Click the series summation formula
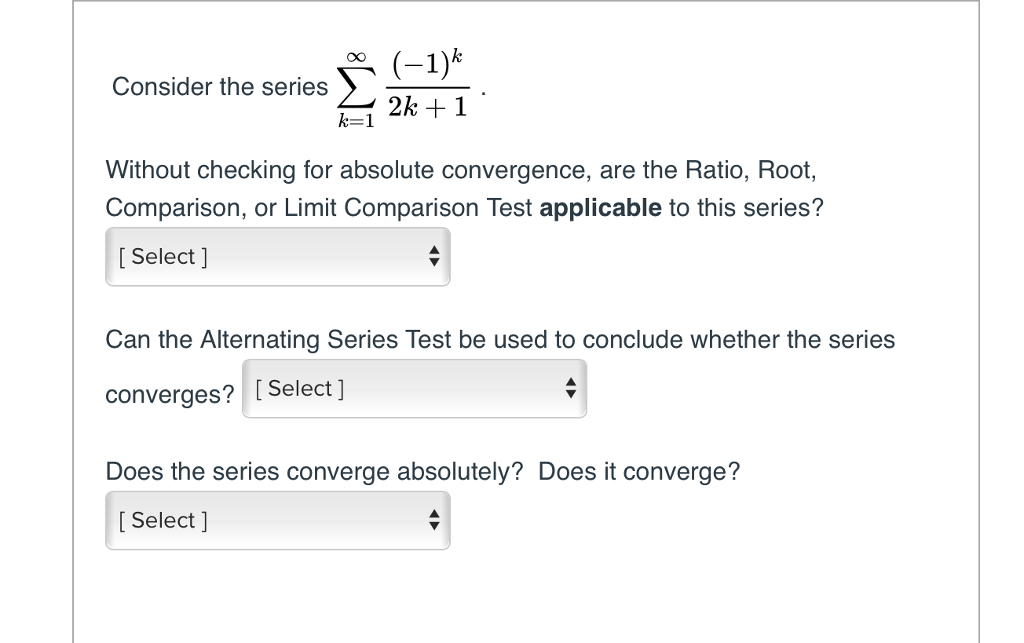The width and height of the screenshot is (1024, 643). point(404,85)
